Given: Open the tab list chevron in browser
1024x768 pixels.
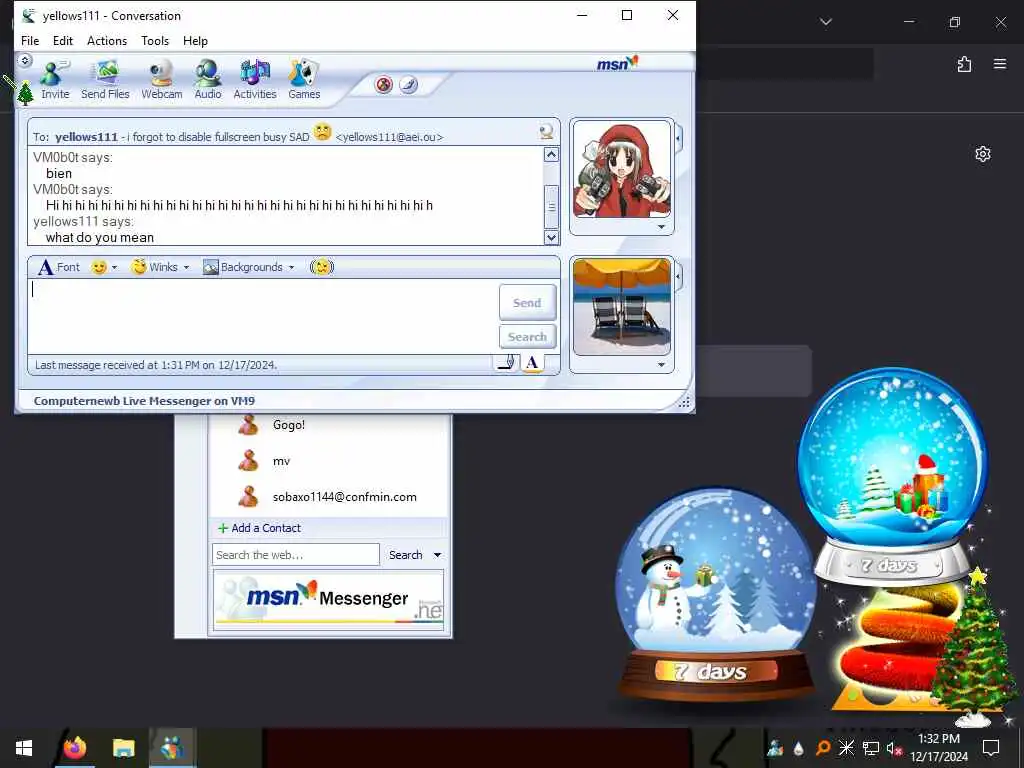Looking at the screenshot, I should click(x=825, y=22).
